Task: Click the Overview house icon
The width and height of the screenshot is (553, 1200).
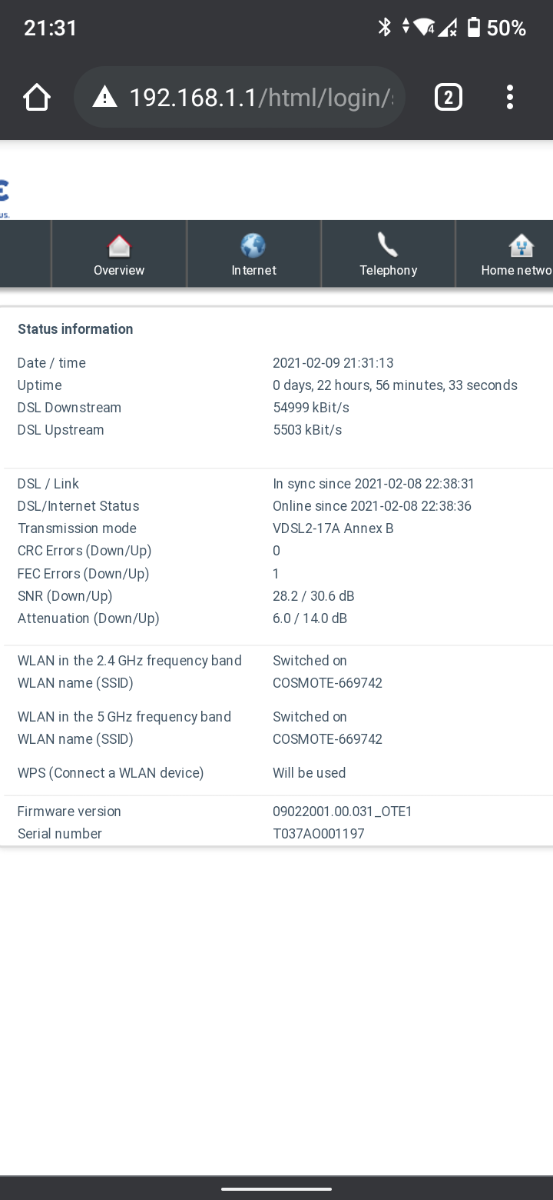Action: pyautogui.click(x=119, y=245)
